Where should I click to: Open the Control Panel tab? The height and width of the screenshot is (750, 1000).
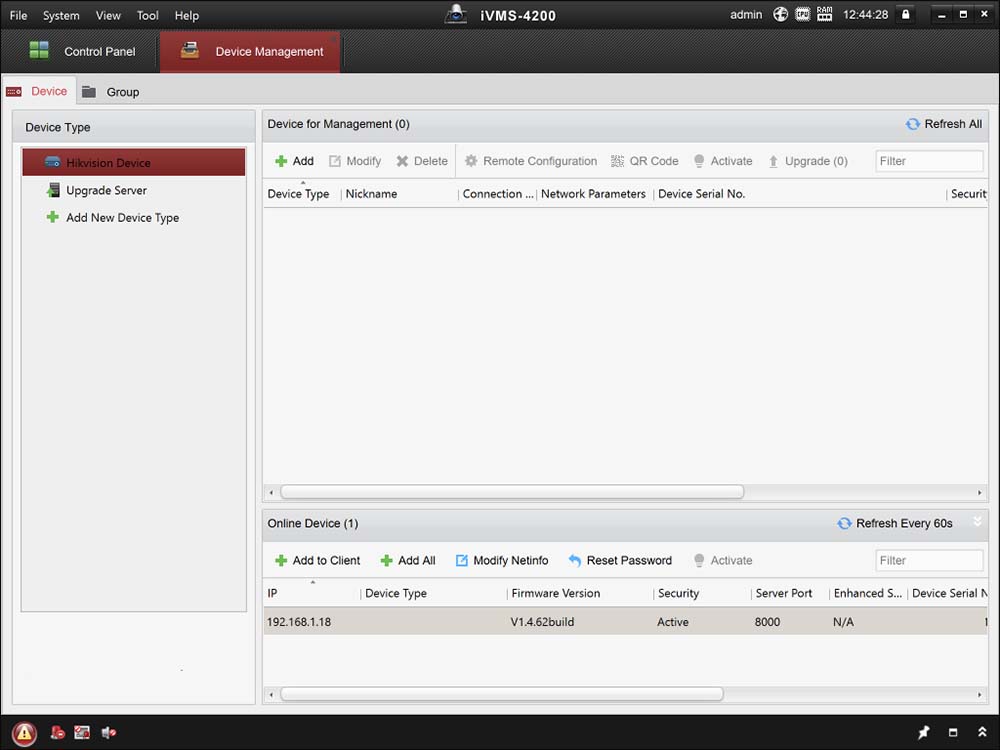[82, 51]
